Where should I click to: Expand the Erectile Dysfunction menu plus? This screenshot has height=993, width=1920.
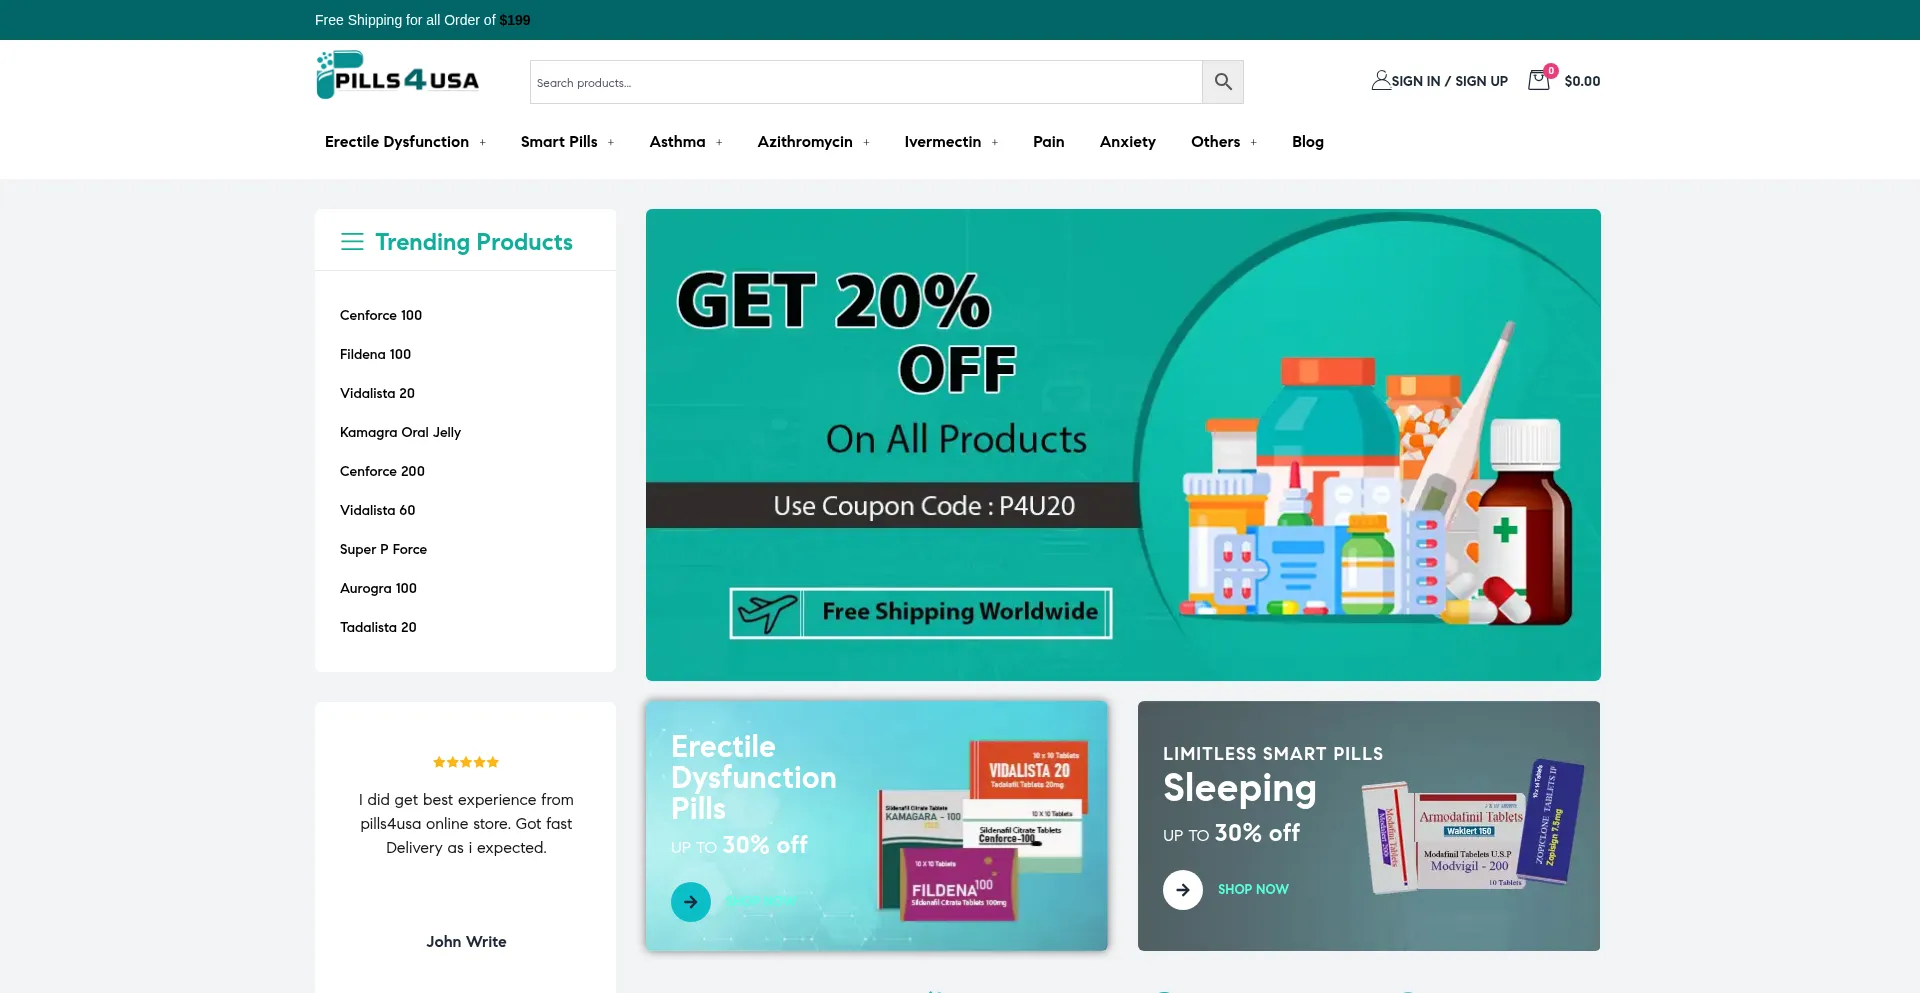tap(482, 143)
